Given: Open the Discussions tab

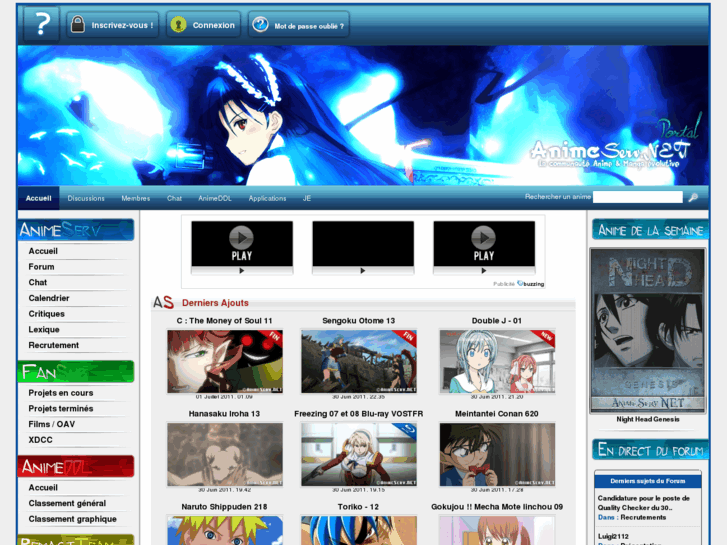Looking at the screenshot, I should click(x=86, y=198).
